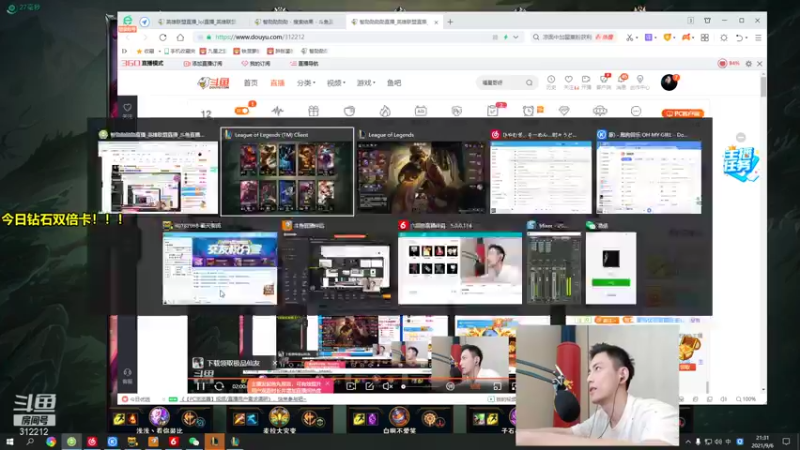
Task: Pause the stream video player
Action: [201, 387]
